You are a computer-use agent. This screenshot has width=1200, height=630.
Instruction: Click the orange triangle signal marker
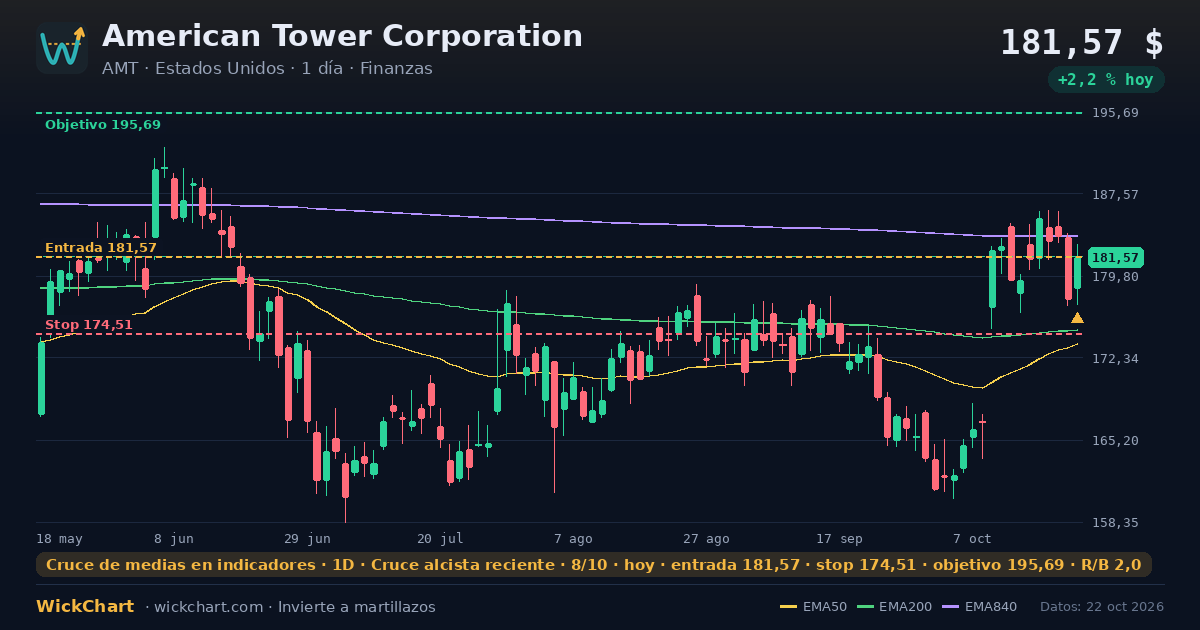click(1077, 318)
